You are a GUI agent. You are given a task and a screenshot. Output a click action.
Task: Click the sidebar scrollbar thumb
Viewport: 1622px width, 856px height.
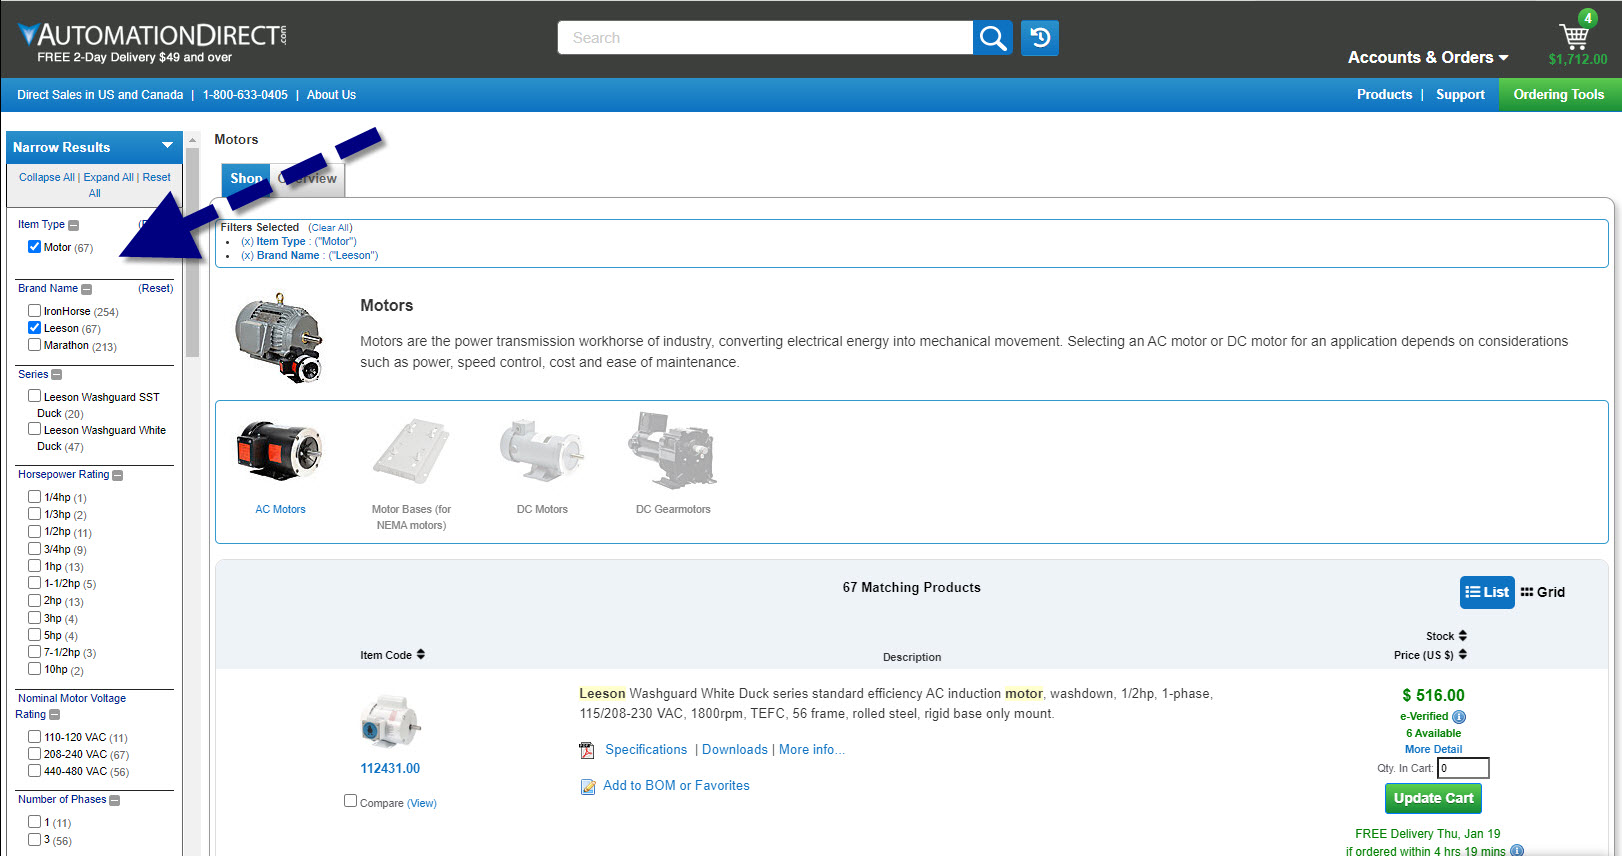coord(192,253)
